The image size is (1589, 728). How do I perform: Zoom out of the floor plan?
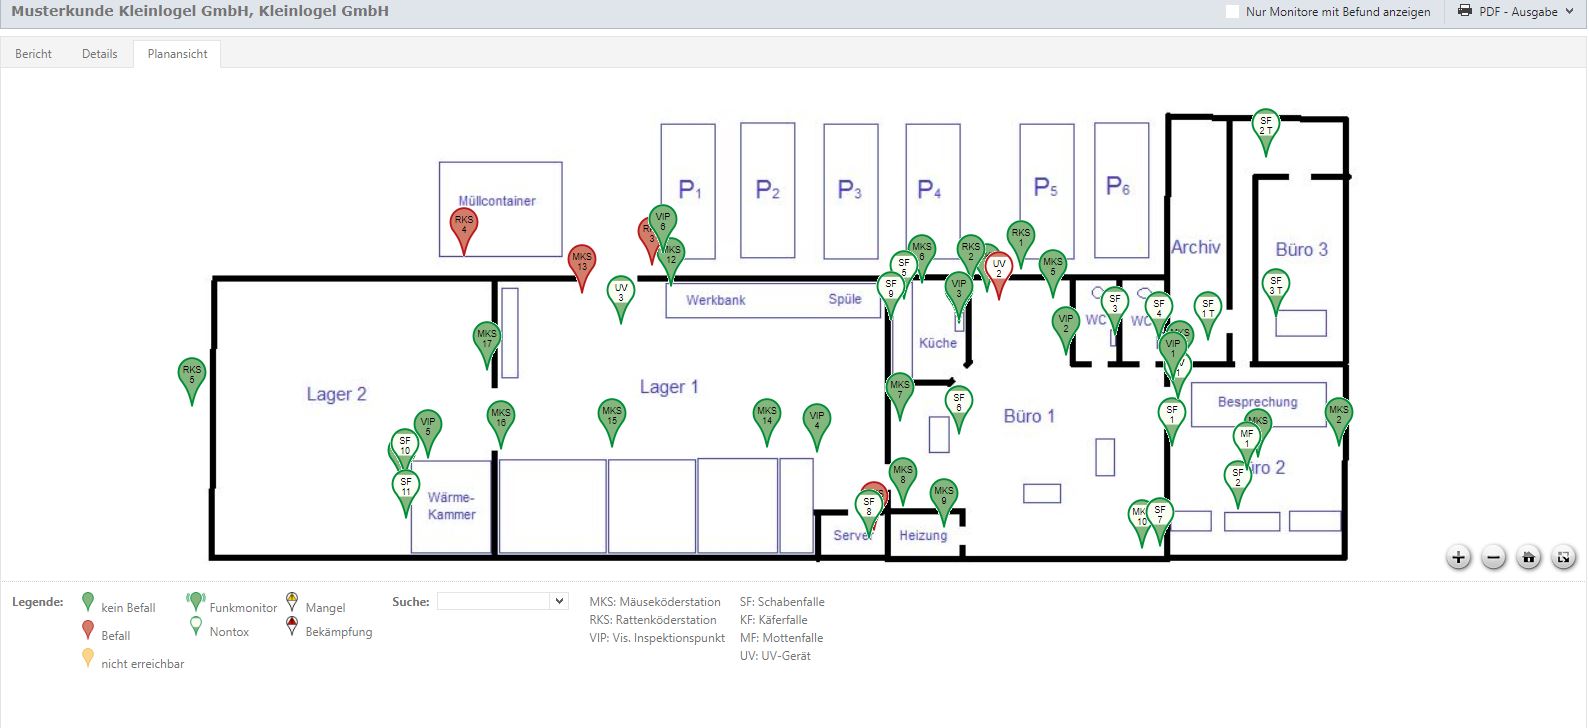[1494, 558]
